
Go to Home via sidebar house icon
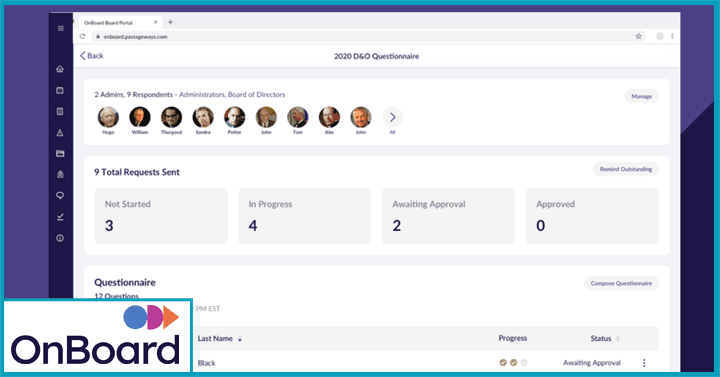pyautogui.click(x=60, y=69)
